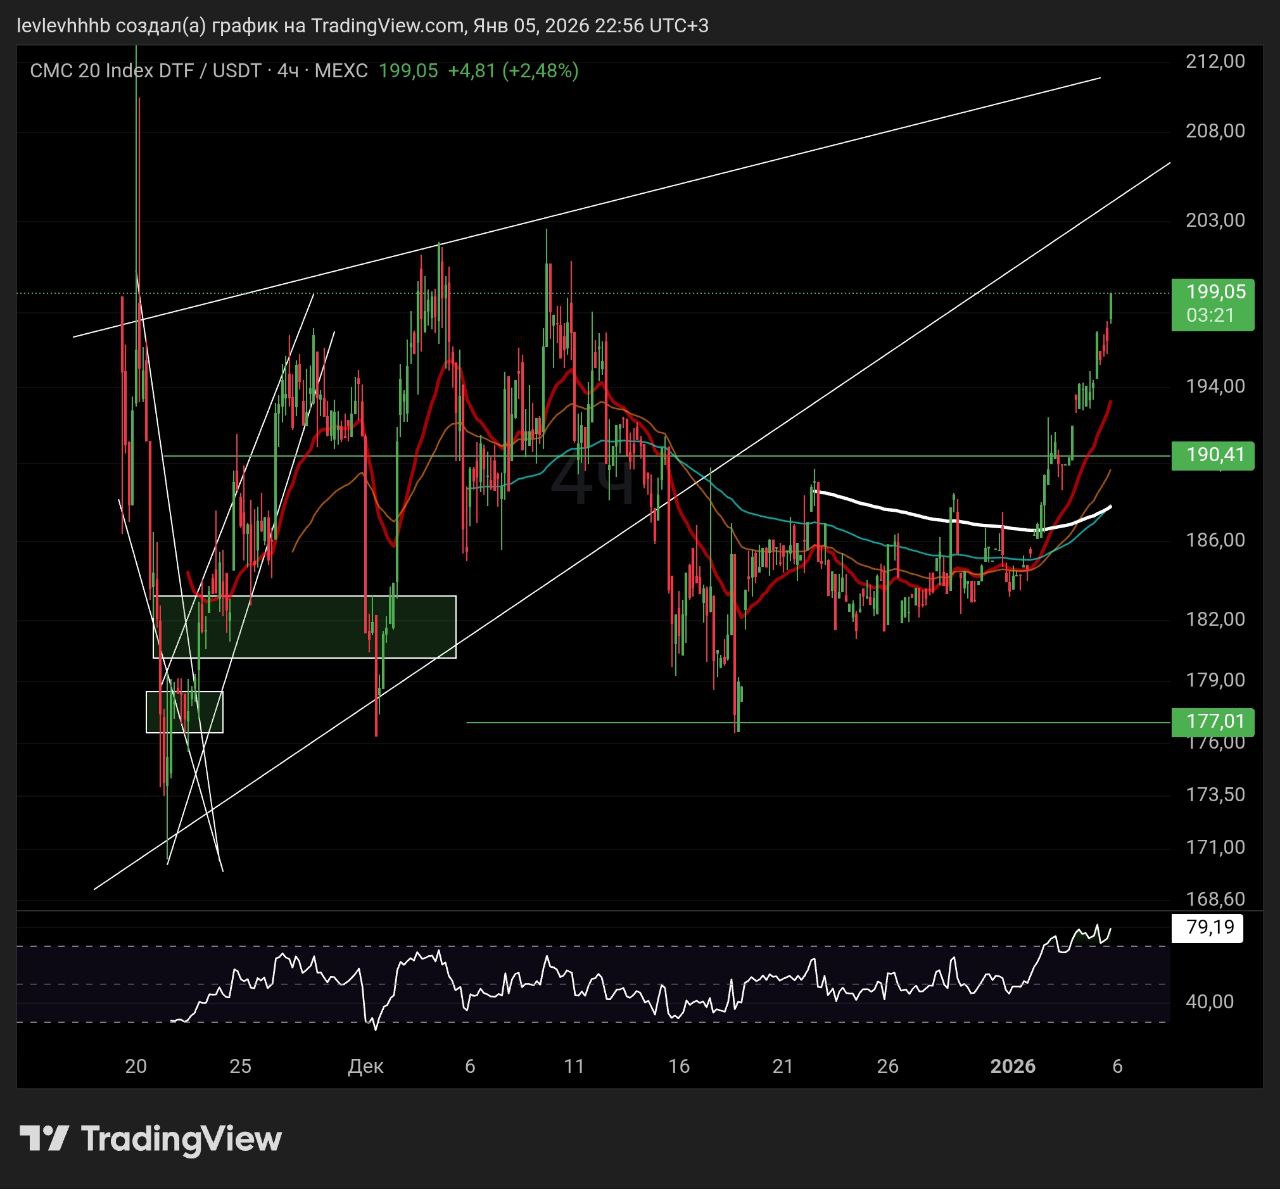
Task: Click the 03:21 candle countdown timer
Action: click(x=1210, y=315)
